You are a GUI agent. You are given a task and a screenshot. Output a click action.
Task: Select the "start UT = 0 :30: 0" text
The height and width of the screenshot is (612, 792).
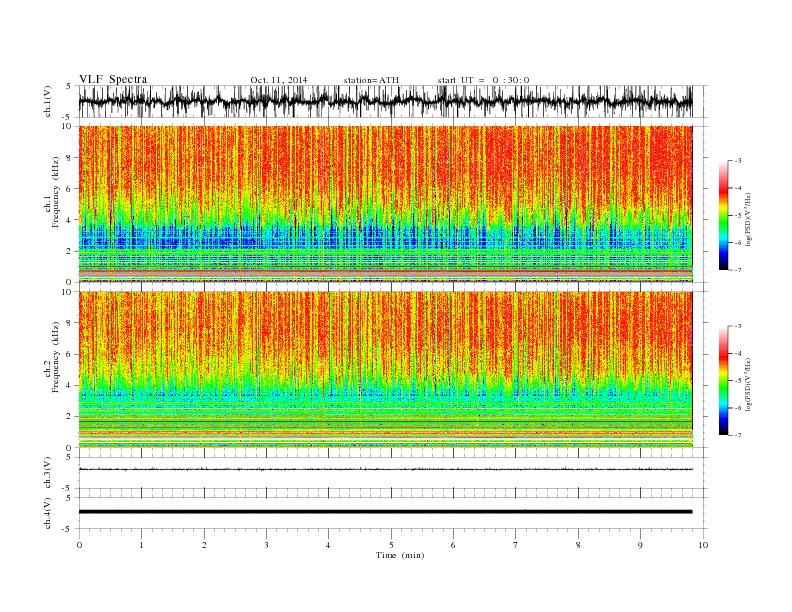pyautogui.click(x=483, y=80)
